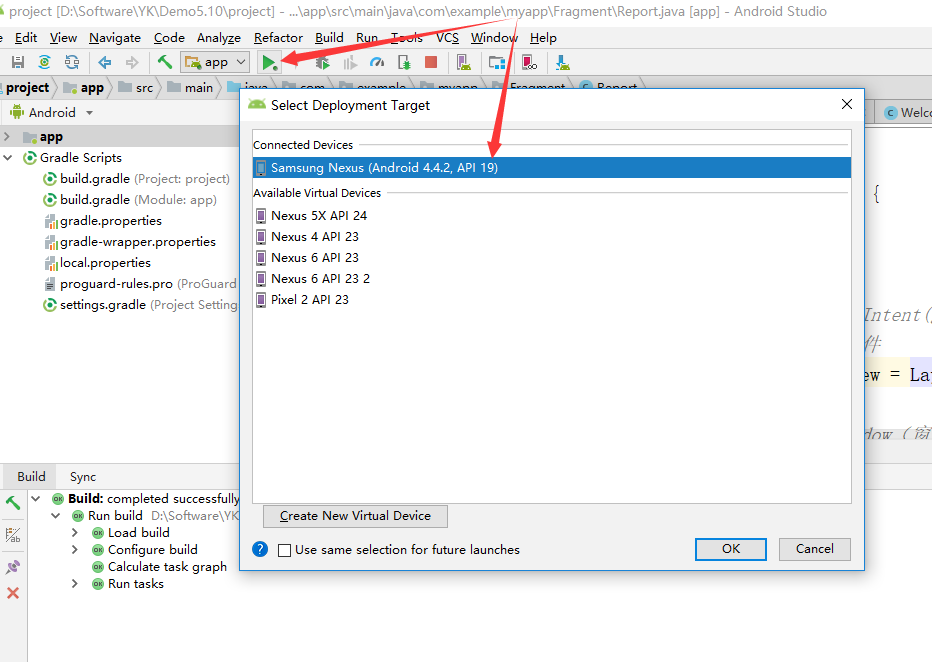
Task: Click the project breadcrumb
Action: pyautogui.click(x=27, y=88)
